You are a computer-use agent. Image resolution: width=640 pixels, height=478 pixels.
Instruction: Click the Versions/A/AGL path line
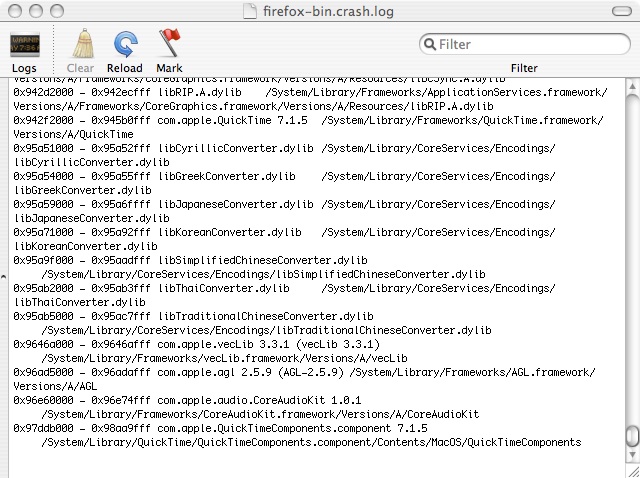click(x=55, y=386)
